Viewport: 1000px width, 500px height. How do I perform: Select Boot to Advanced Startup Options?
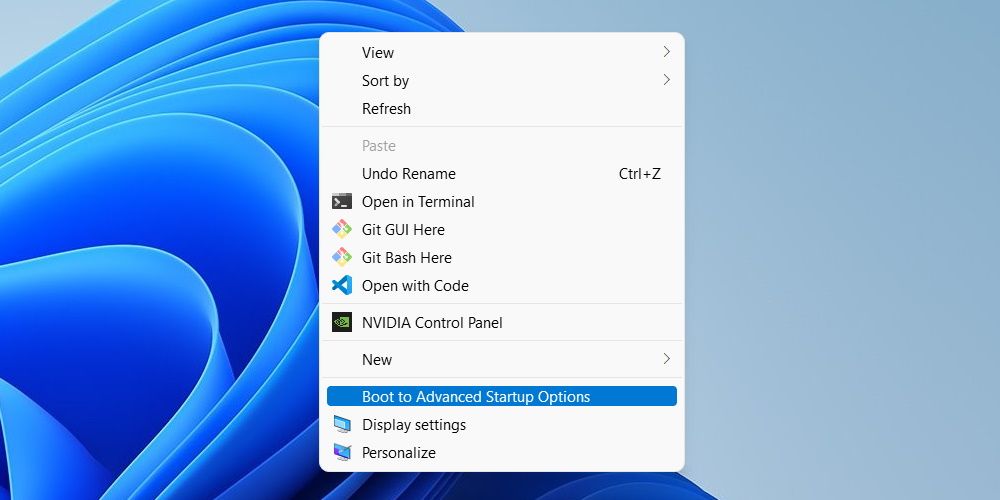[502, 396]
